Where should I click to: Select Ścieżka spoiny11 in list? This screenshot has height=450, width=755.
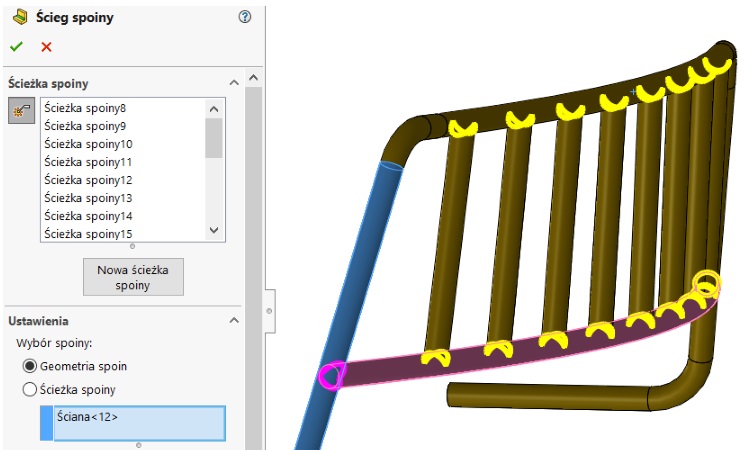[x=88, y=162]
